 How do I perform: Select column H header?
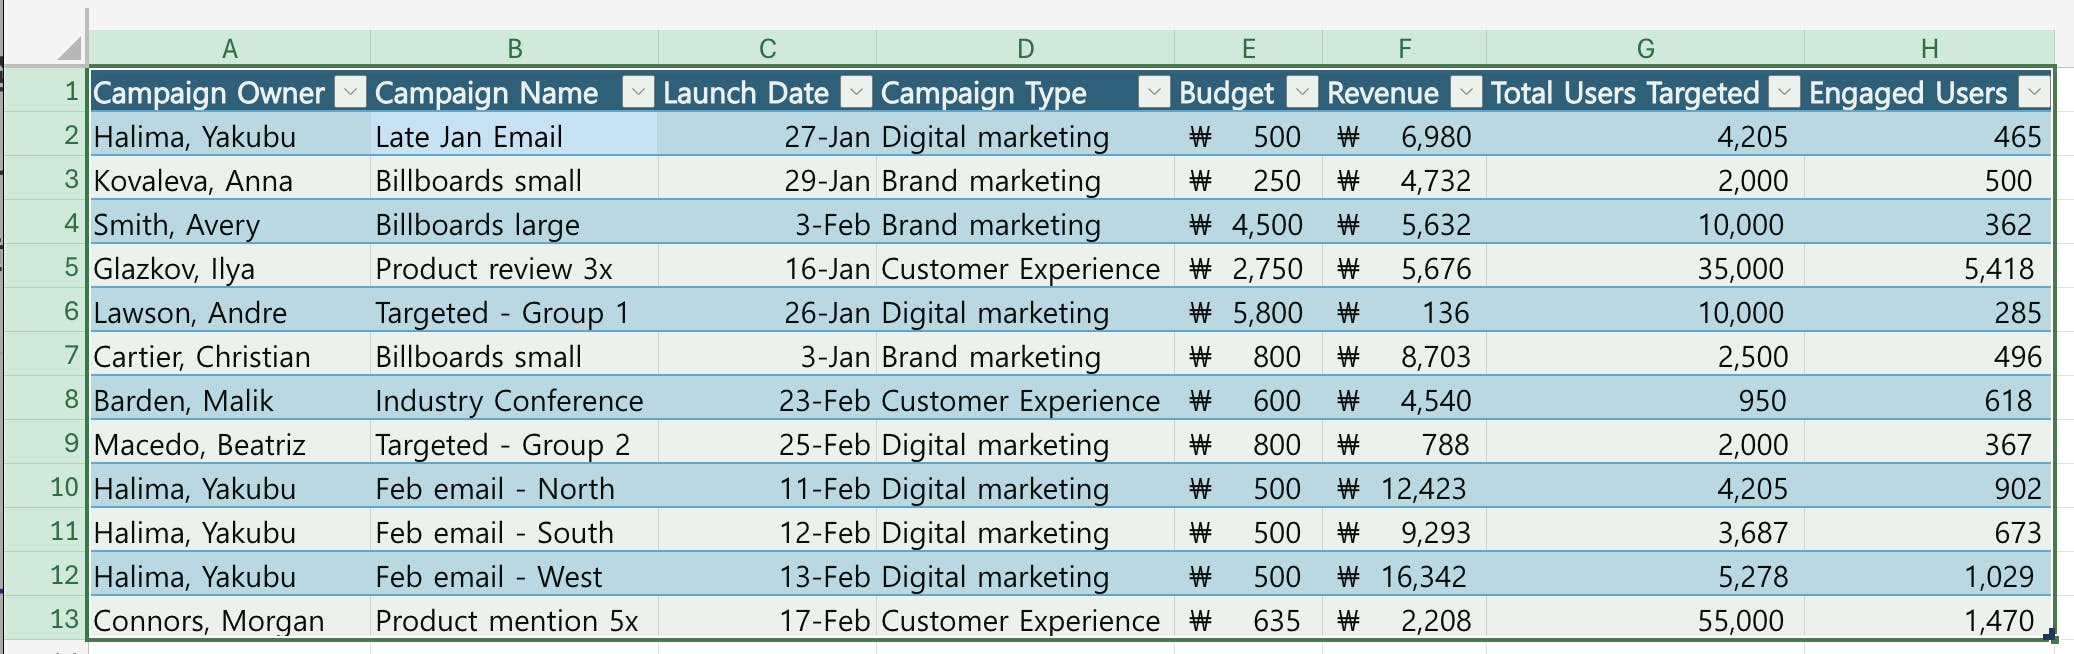pos(1929,48)
